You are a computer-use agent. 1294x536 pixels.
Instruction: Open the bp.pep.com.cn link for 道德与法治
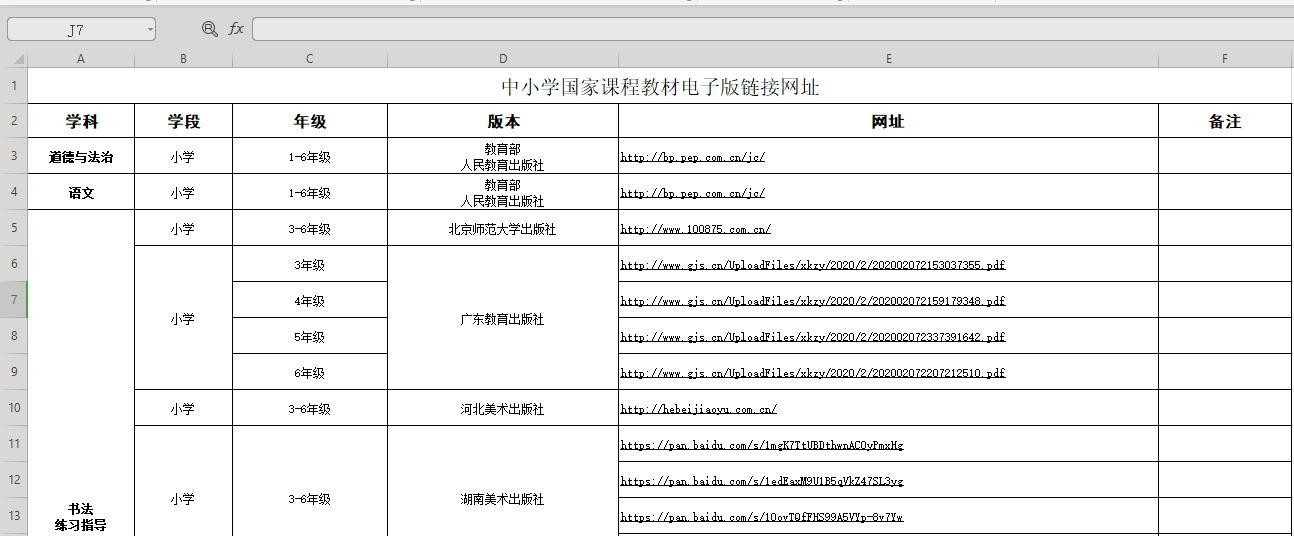[x=692, y=157]
